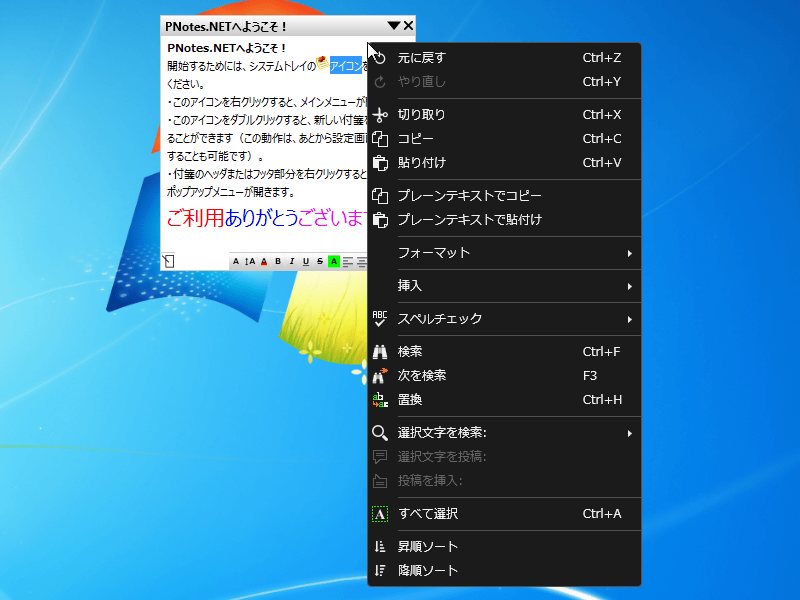This screenshot has height=600, width=800.
Task: Click the note icon in note footer corner
Action: (168, 261)
